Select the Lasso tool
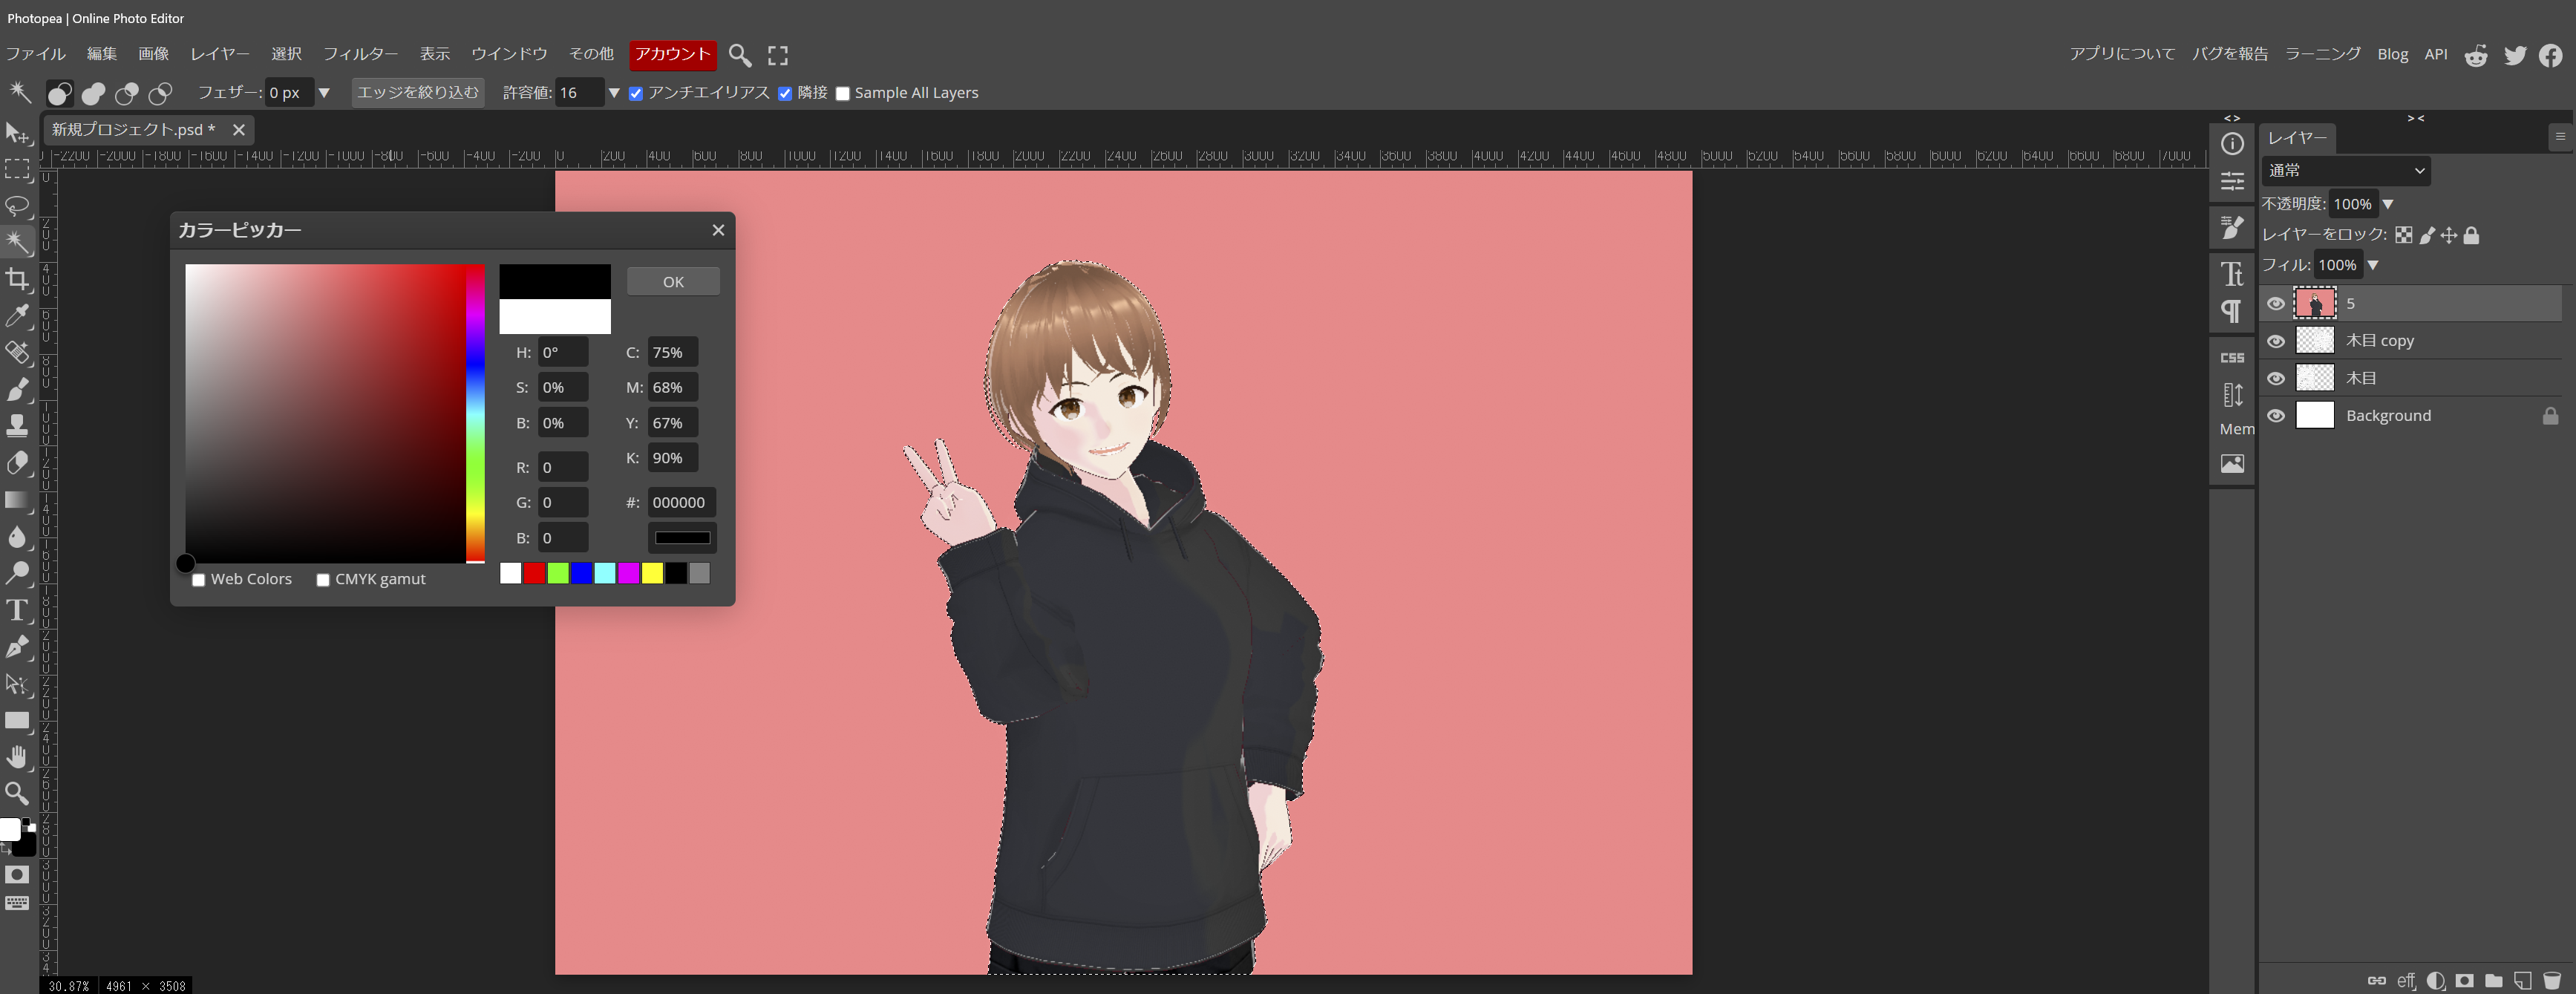The image size is (2576, 994). coord(17,206)
